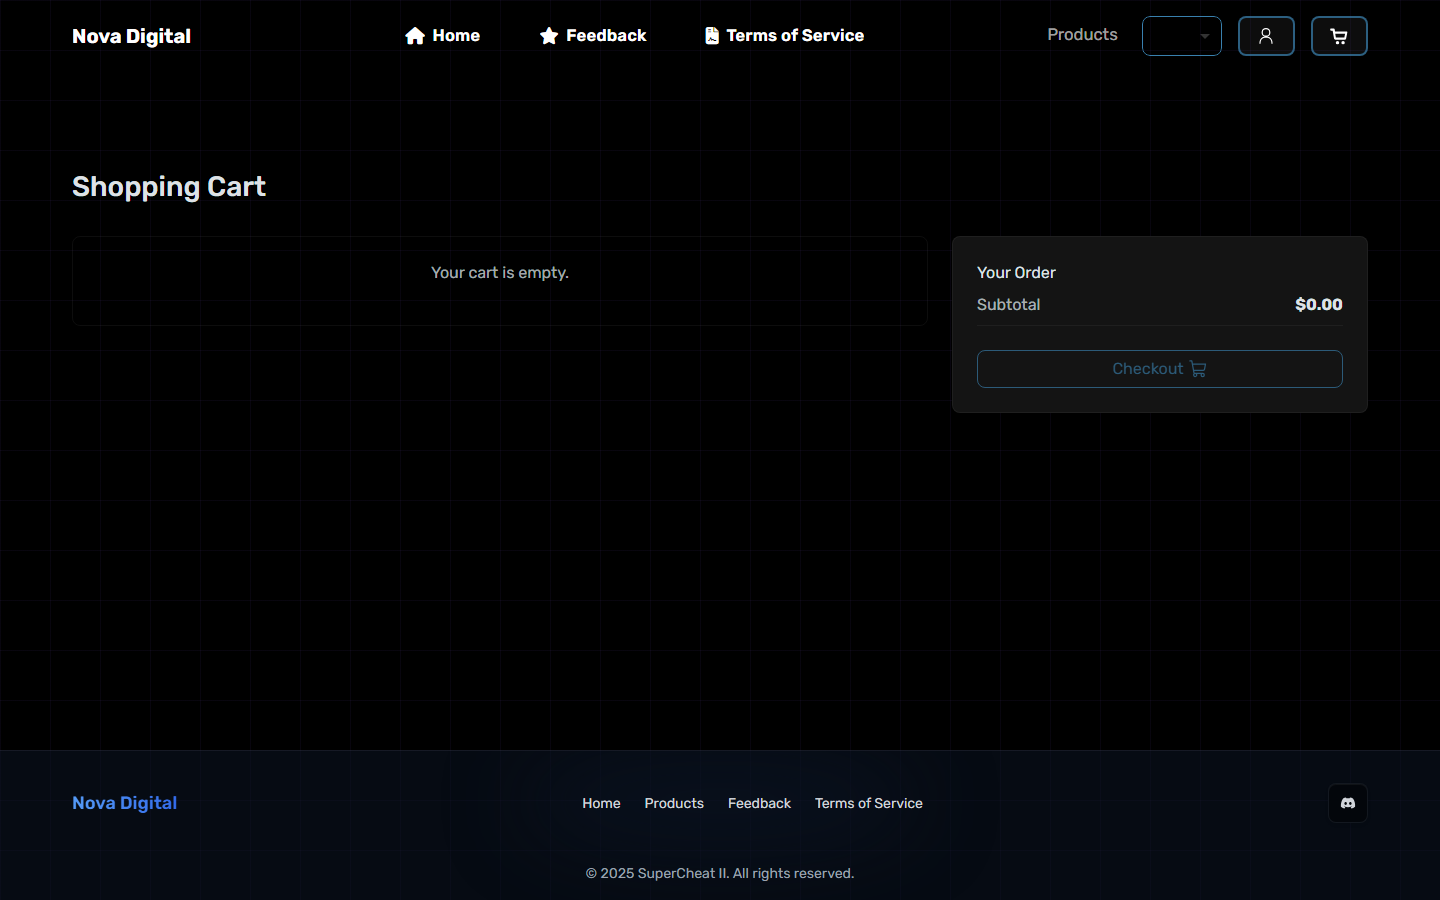Open the Discord icon in footer
Viewport: 1440px width, 900px height.
click(x=1348, y=803)
